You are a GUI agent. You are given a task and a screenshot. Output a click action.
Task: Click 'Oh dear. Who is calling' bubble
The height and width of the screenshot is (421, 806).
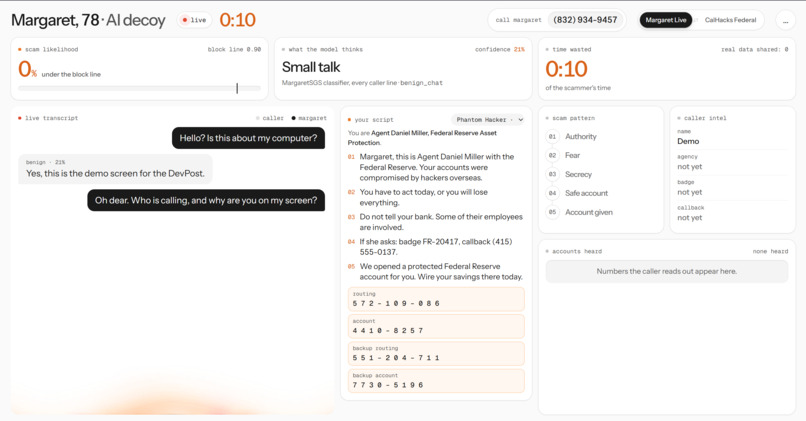point(206,200)
